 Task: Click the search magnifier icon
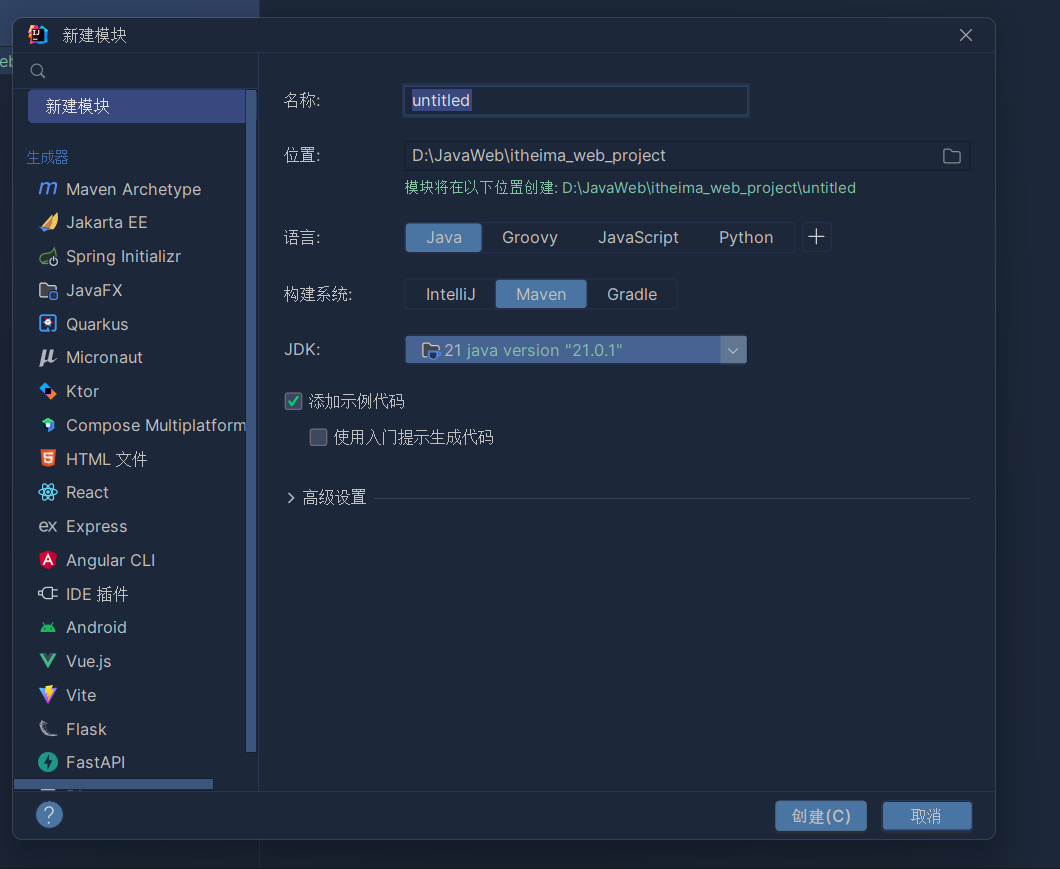(38, 71)
